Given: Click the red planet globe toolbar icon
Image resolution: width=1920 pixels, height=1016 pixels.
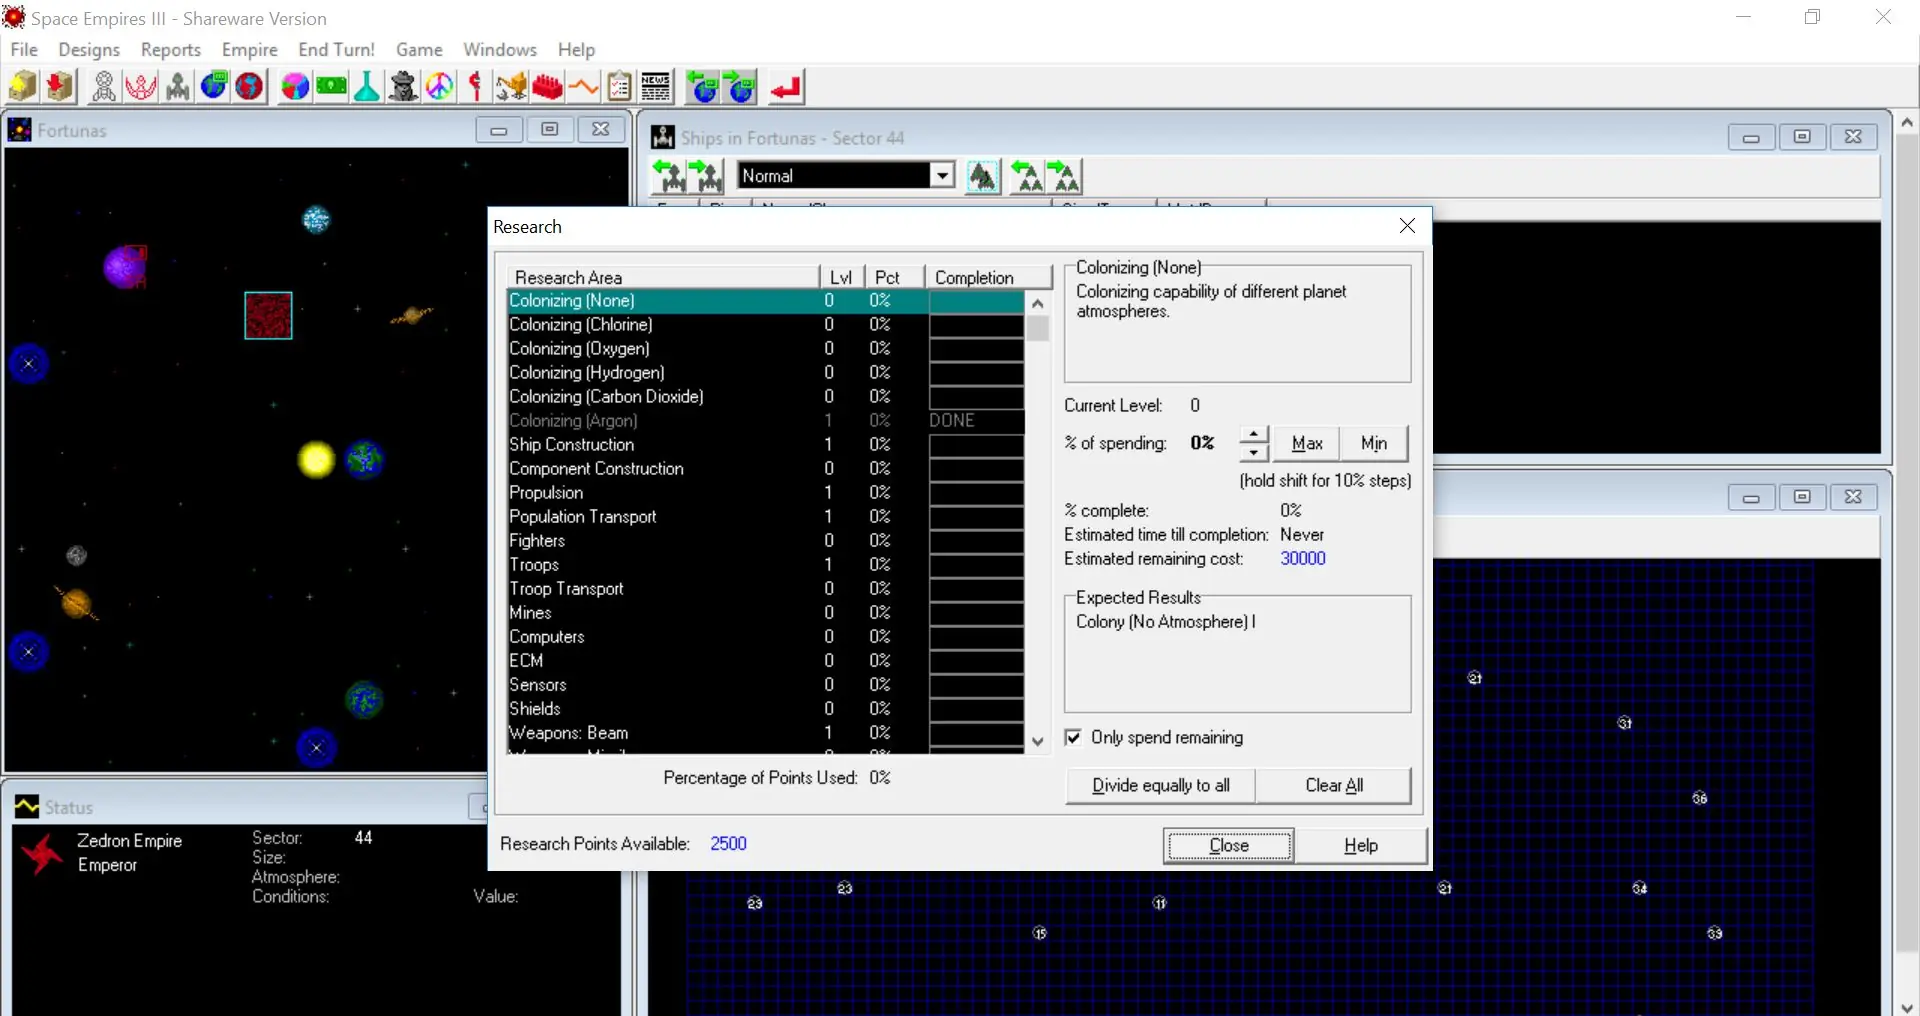Looking at the screenshot, I should [250, 87].
